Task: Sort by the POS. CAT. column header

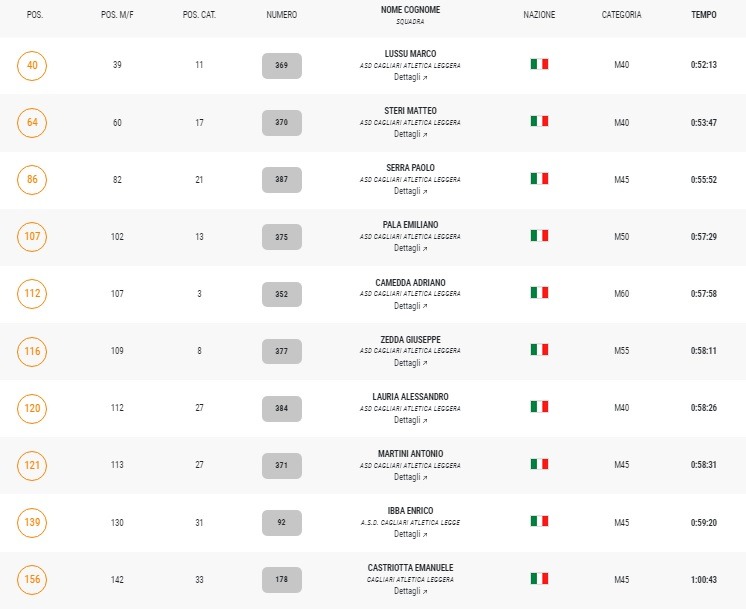Action: [199, 15]
